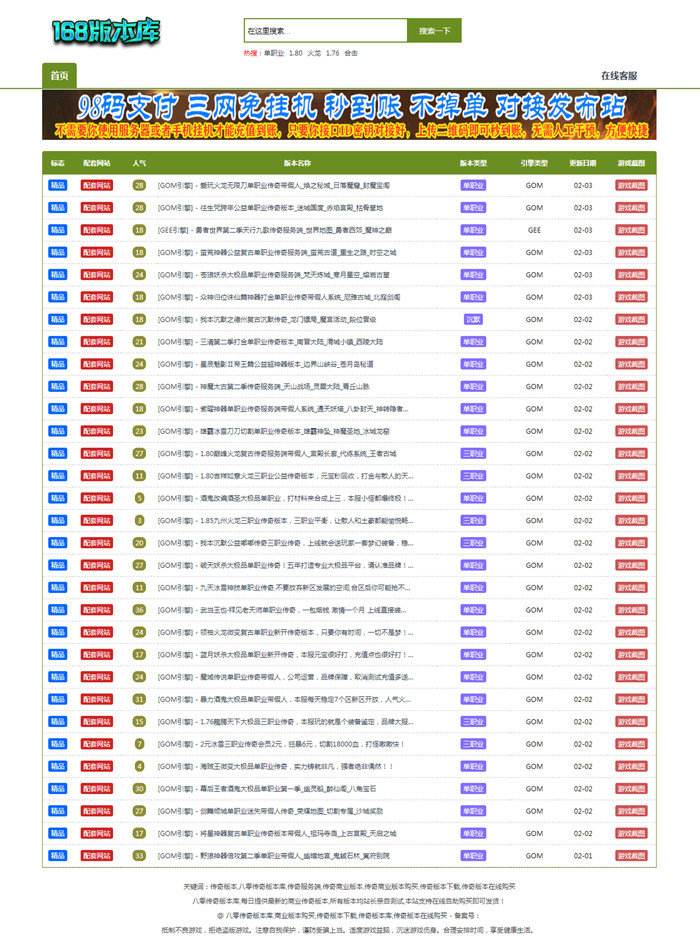This screenshot has height=943, width=700.
Task: Click popularity badge 33
Action: coord(139,856)
